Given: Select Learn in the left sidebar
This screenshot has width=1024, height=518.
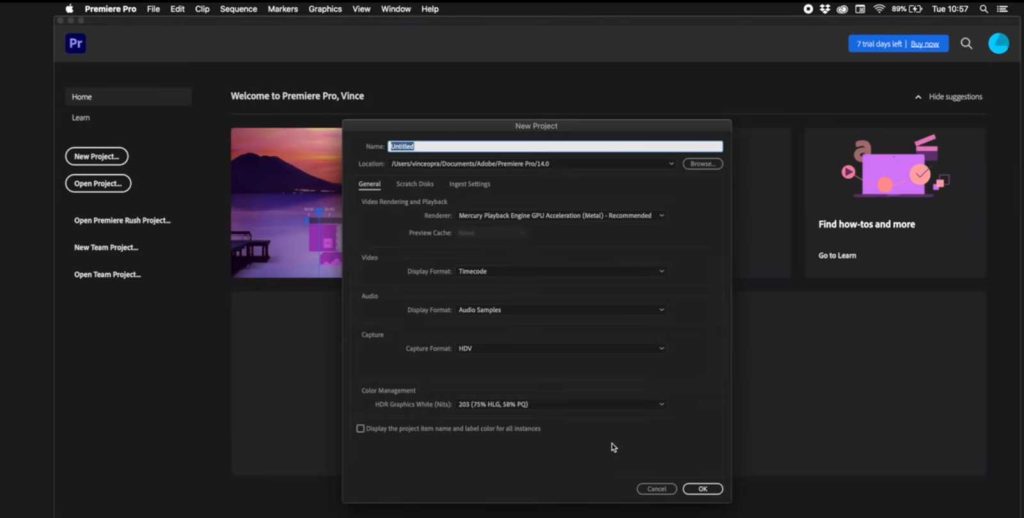Looking at the screenshot, I should pyautogui.click(x=81, y=118).
